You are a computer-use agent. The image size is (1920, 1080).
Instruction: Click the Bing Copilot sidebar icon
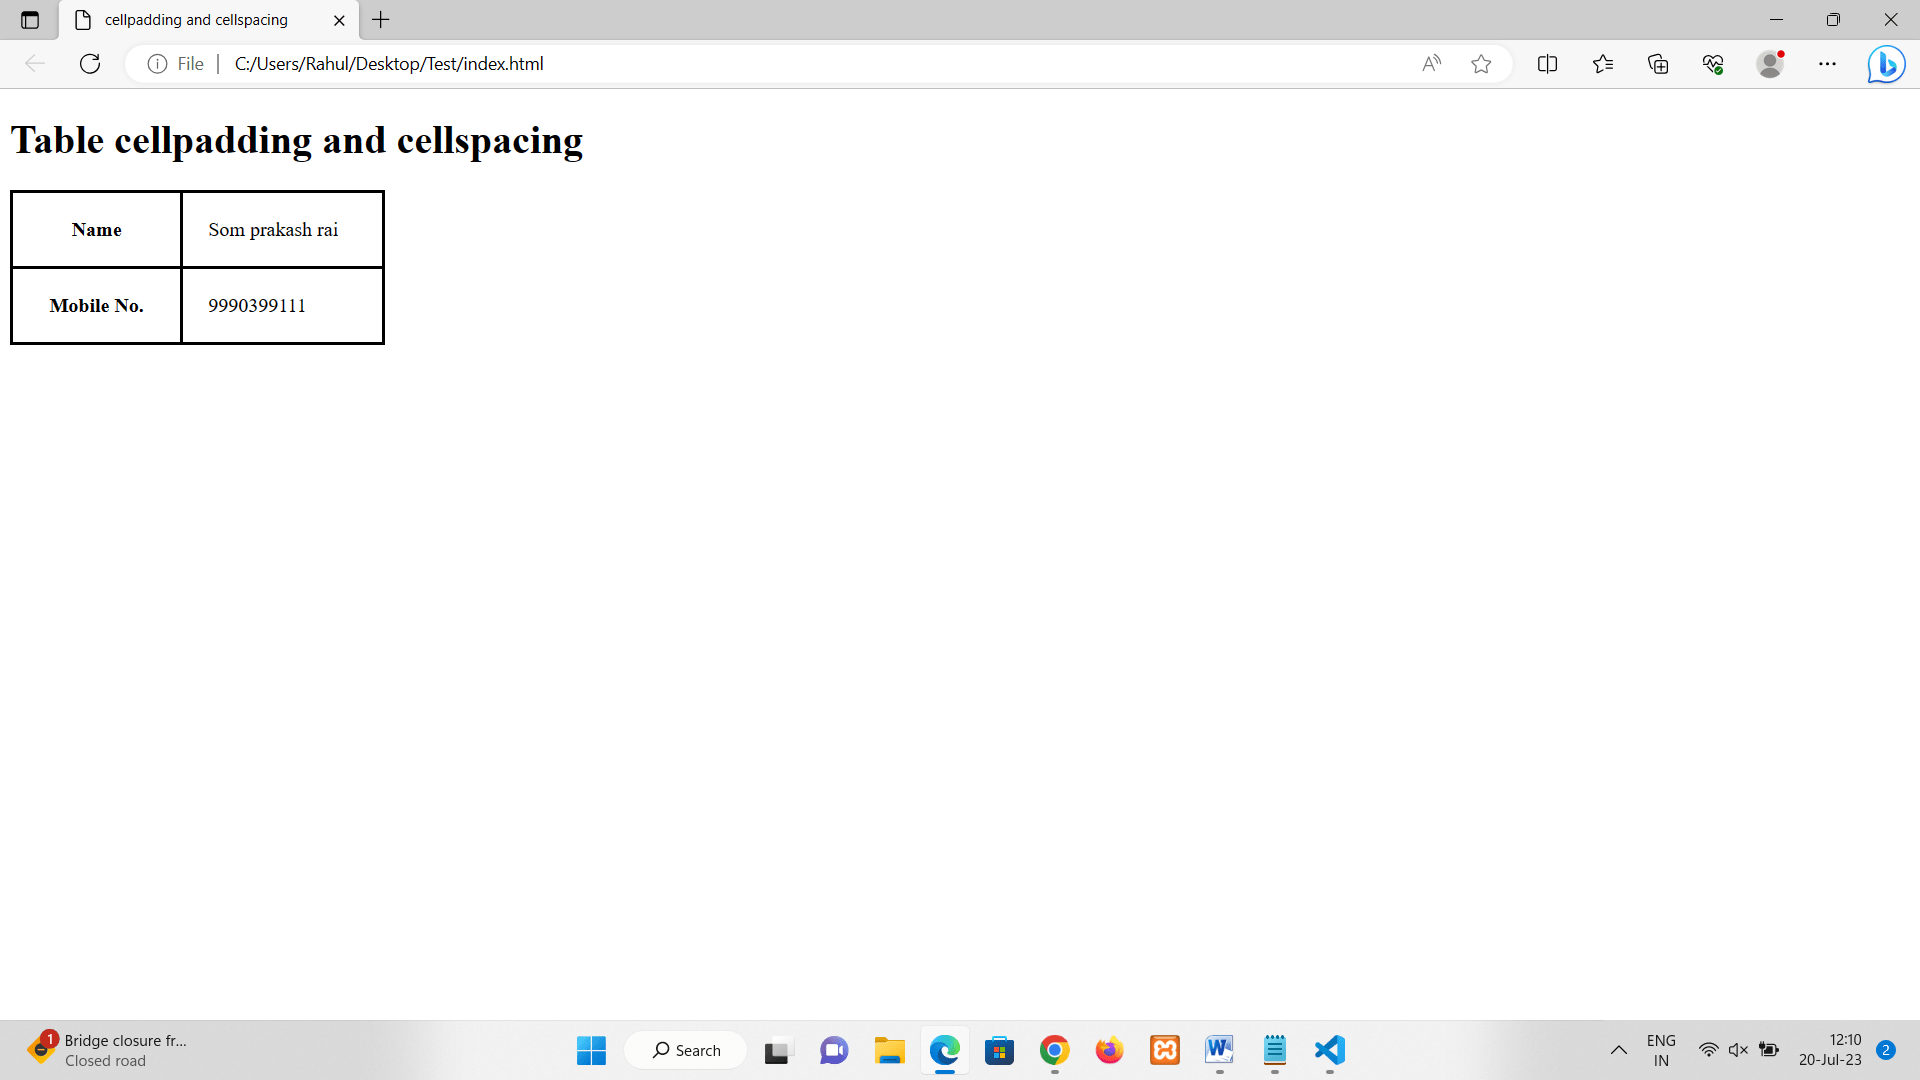(x=1886, y=64)
